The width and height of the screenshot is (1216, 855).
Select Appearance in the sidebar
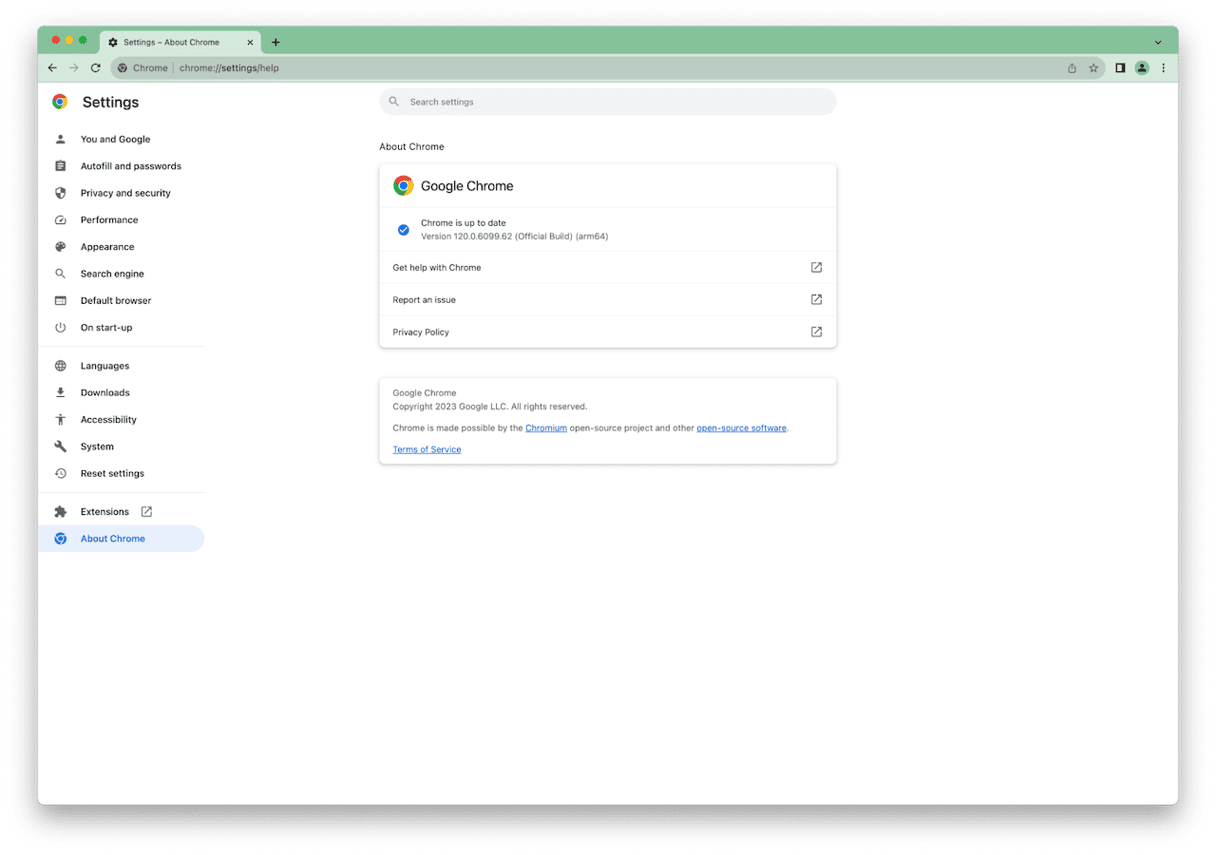pos(107,247)
